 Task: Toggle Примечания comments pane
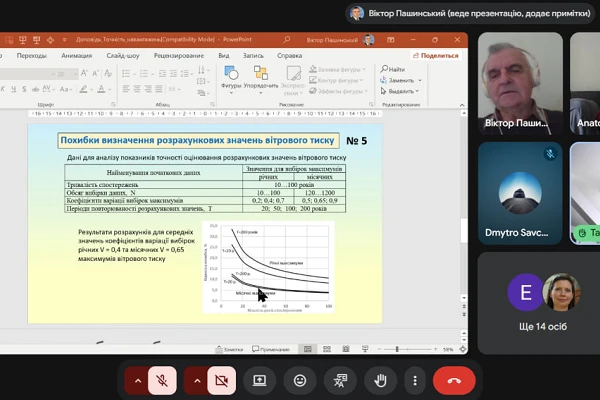271,349
